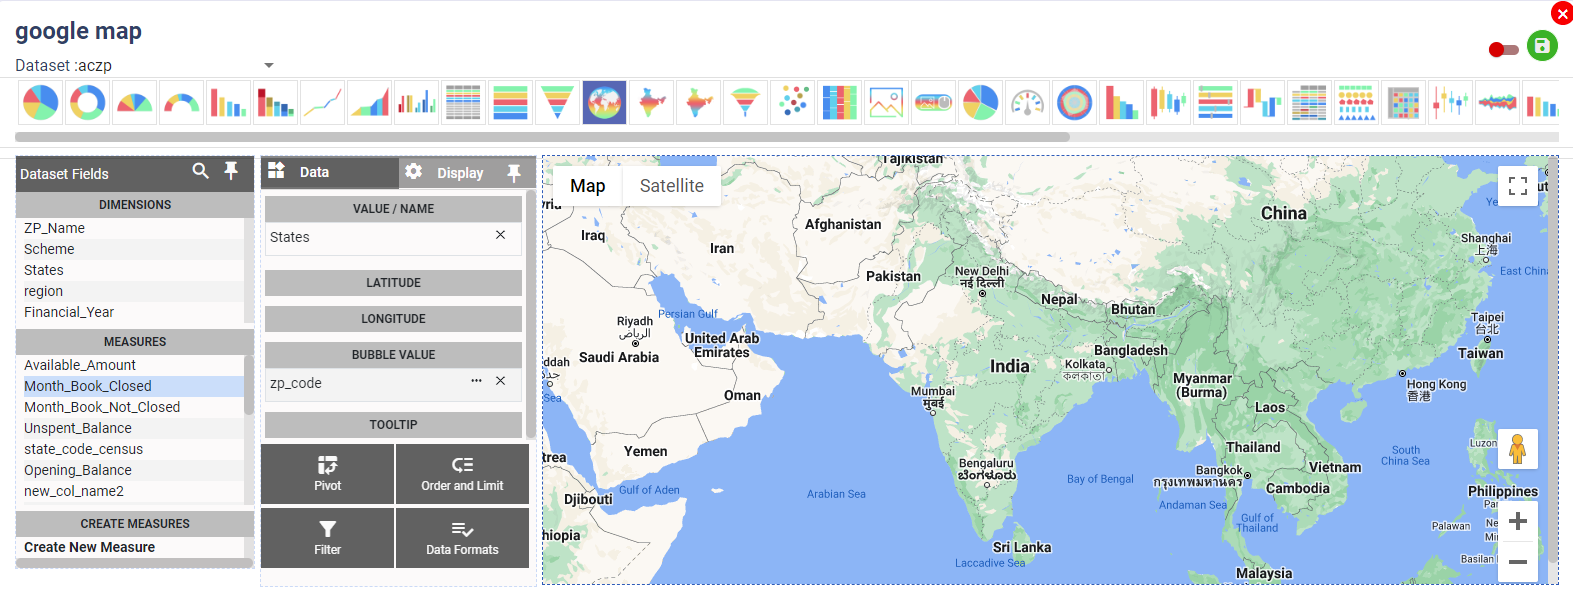Remove the States field from Value/Name

(x=500, y=235)
